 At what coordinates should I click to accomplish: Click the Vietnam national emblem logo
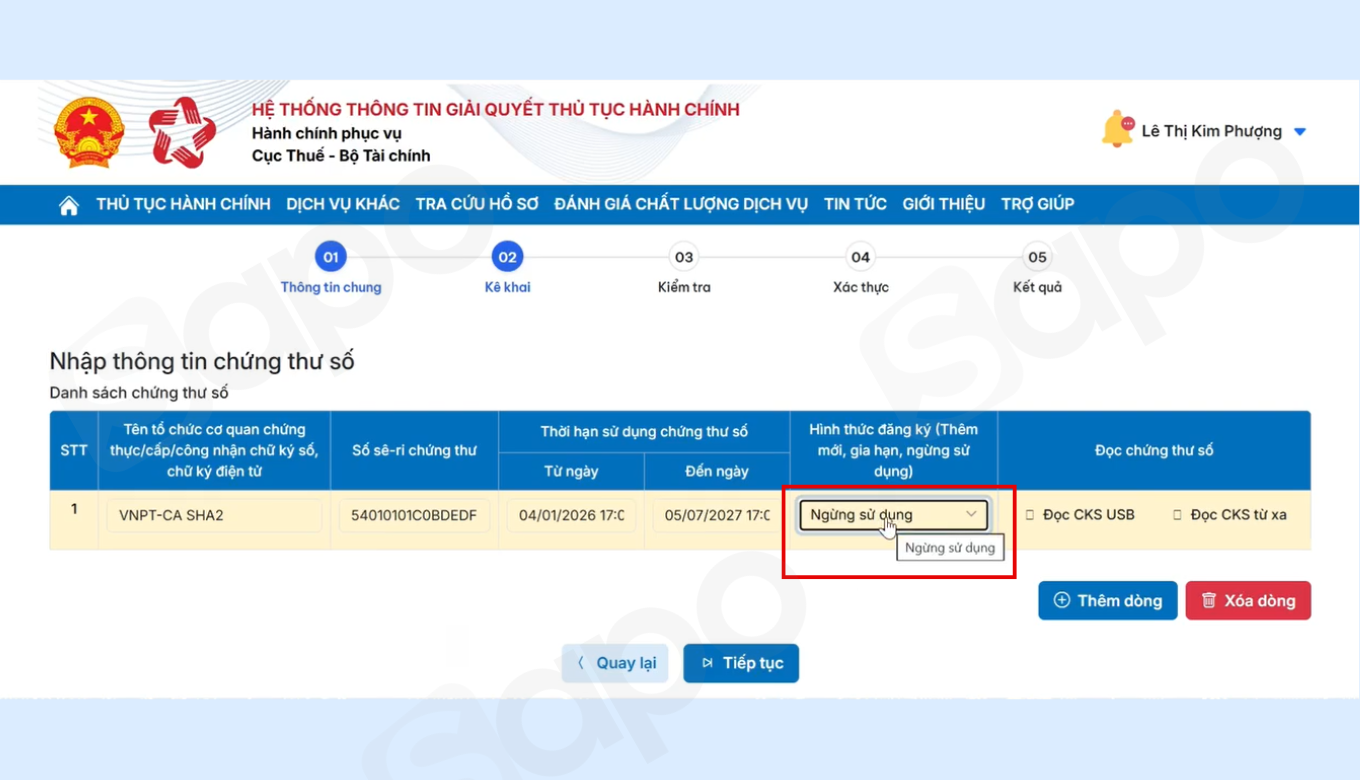pos(89,132)
